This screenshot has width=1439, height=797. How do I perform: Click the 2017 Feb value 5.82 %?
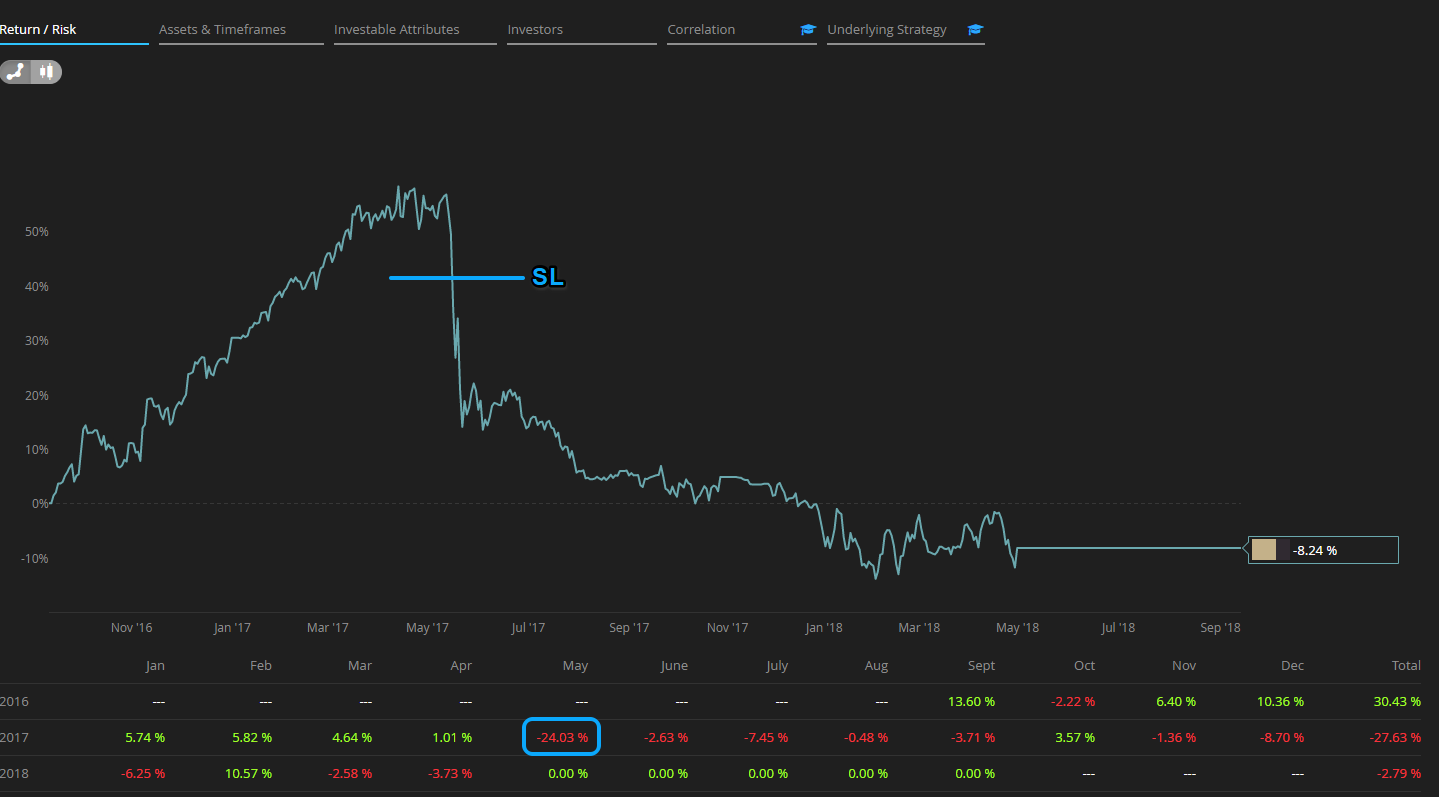251,738
